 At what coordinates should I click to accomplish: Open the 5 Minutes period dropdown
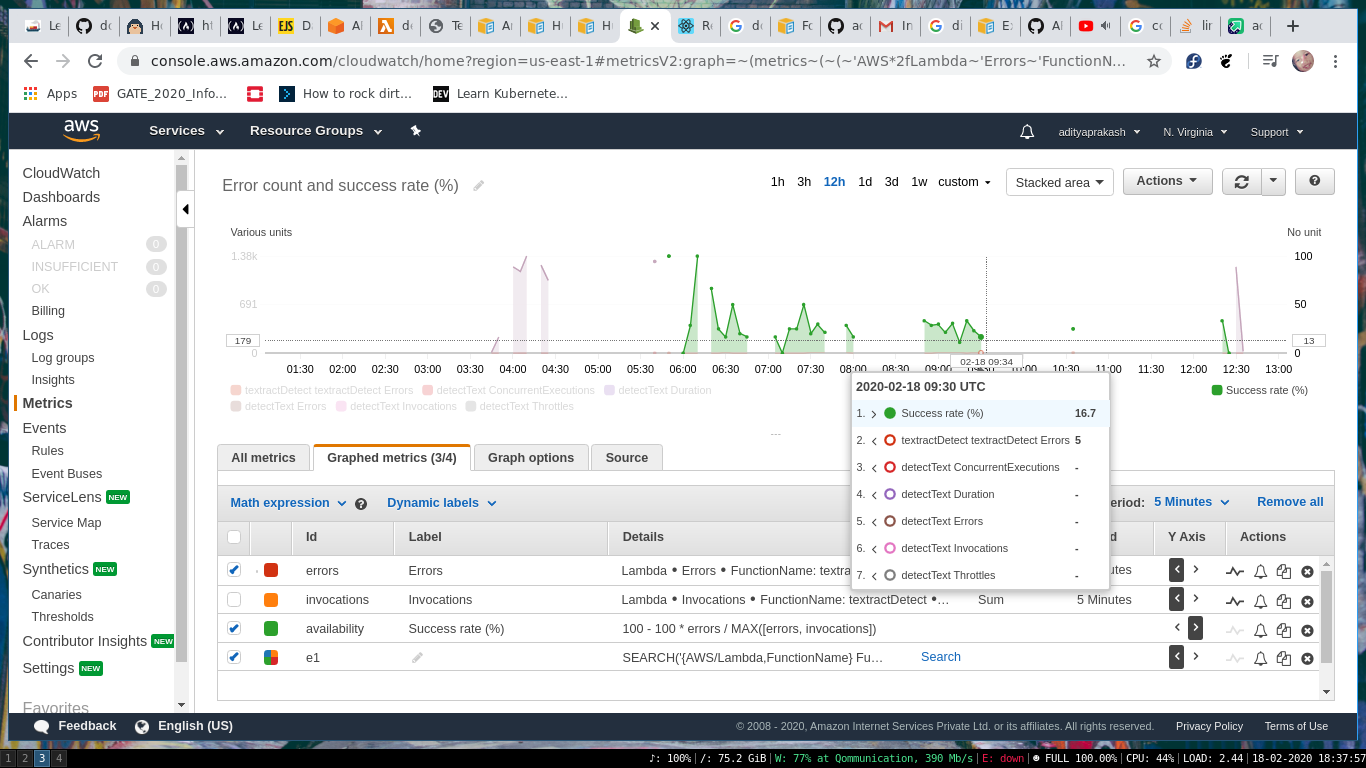coord(1192,502)
